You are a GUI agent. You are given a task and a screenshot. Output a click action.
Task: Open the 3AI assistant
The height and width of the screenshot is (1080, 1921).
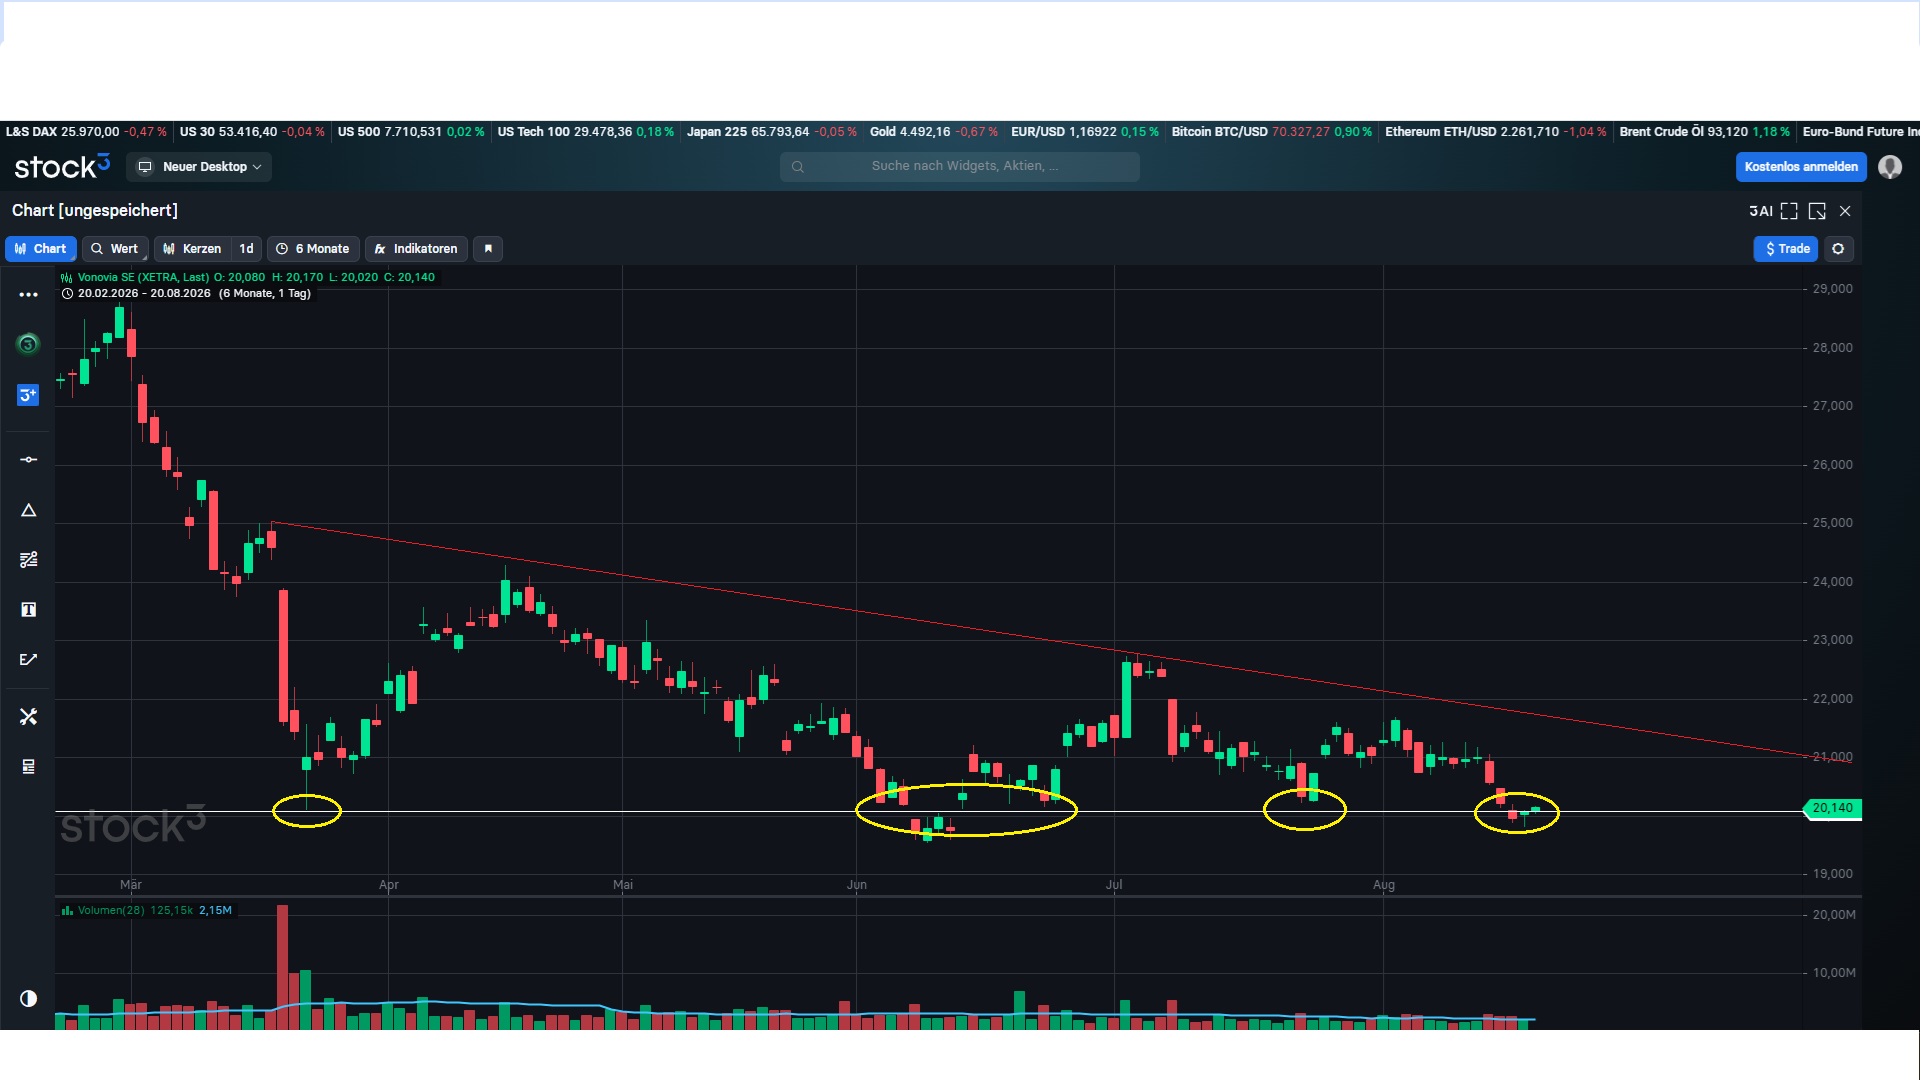coord(1760,211)
